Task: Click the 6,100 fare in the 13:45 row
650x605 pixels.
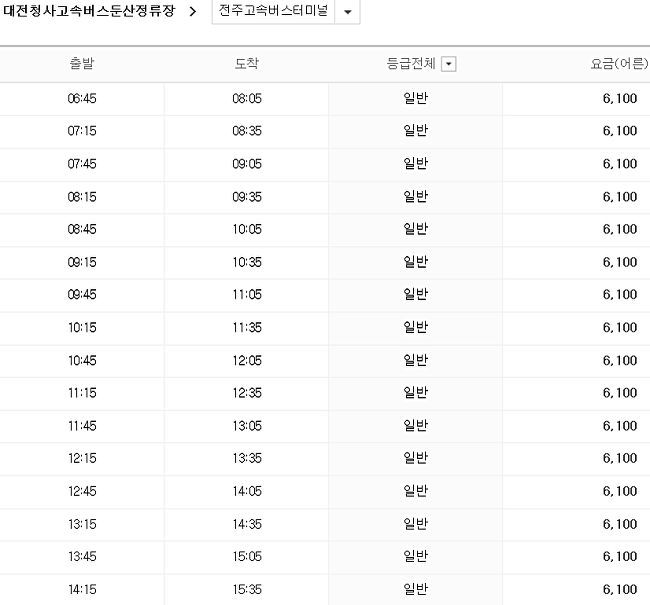Action: [x=620, y=556]
